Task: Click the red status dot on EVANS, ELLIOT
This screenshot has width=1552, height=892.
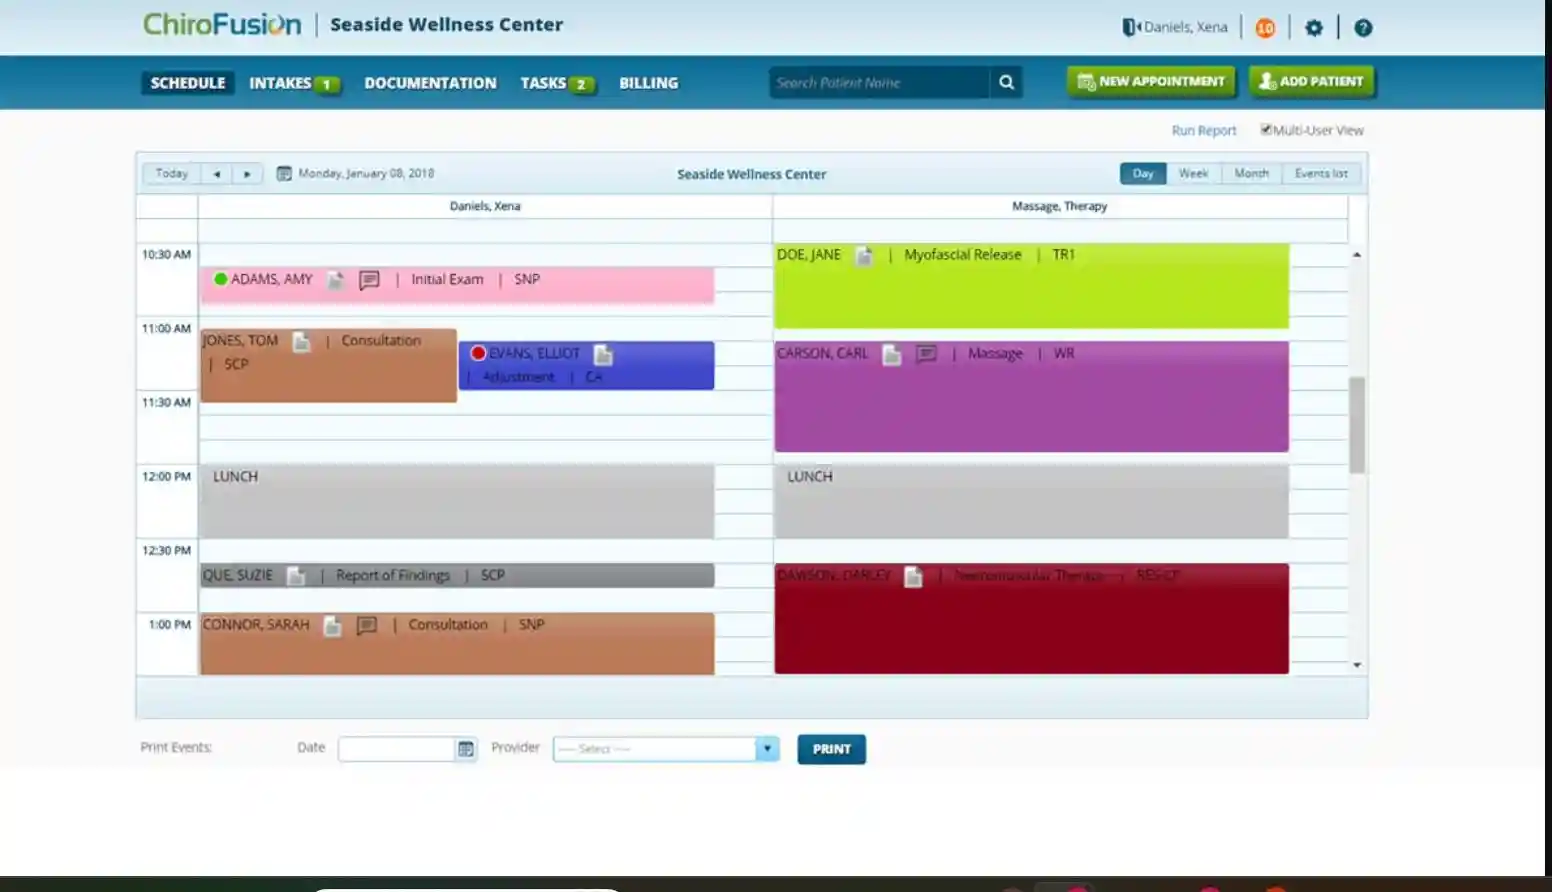Action: (477, 352)
